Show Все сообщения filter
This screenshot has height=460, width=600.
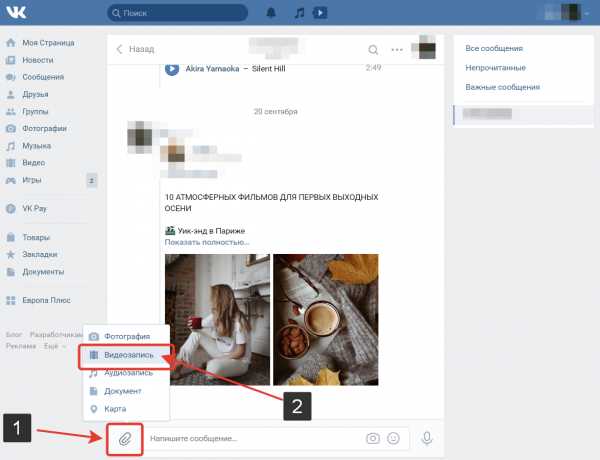494,49
